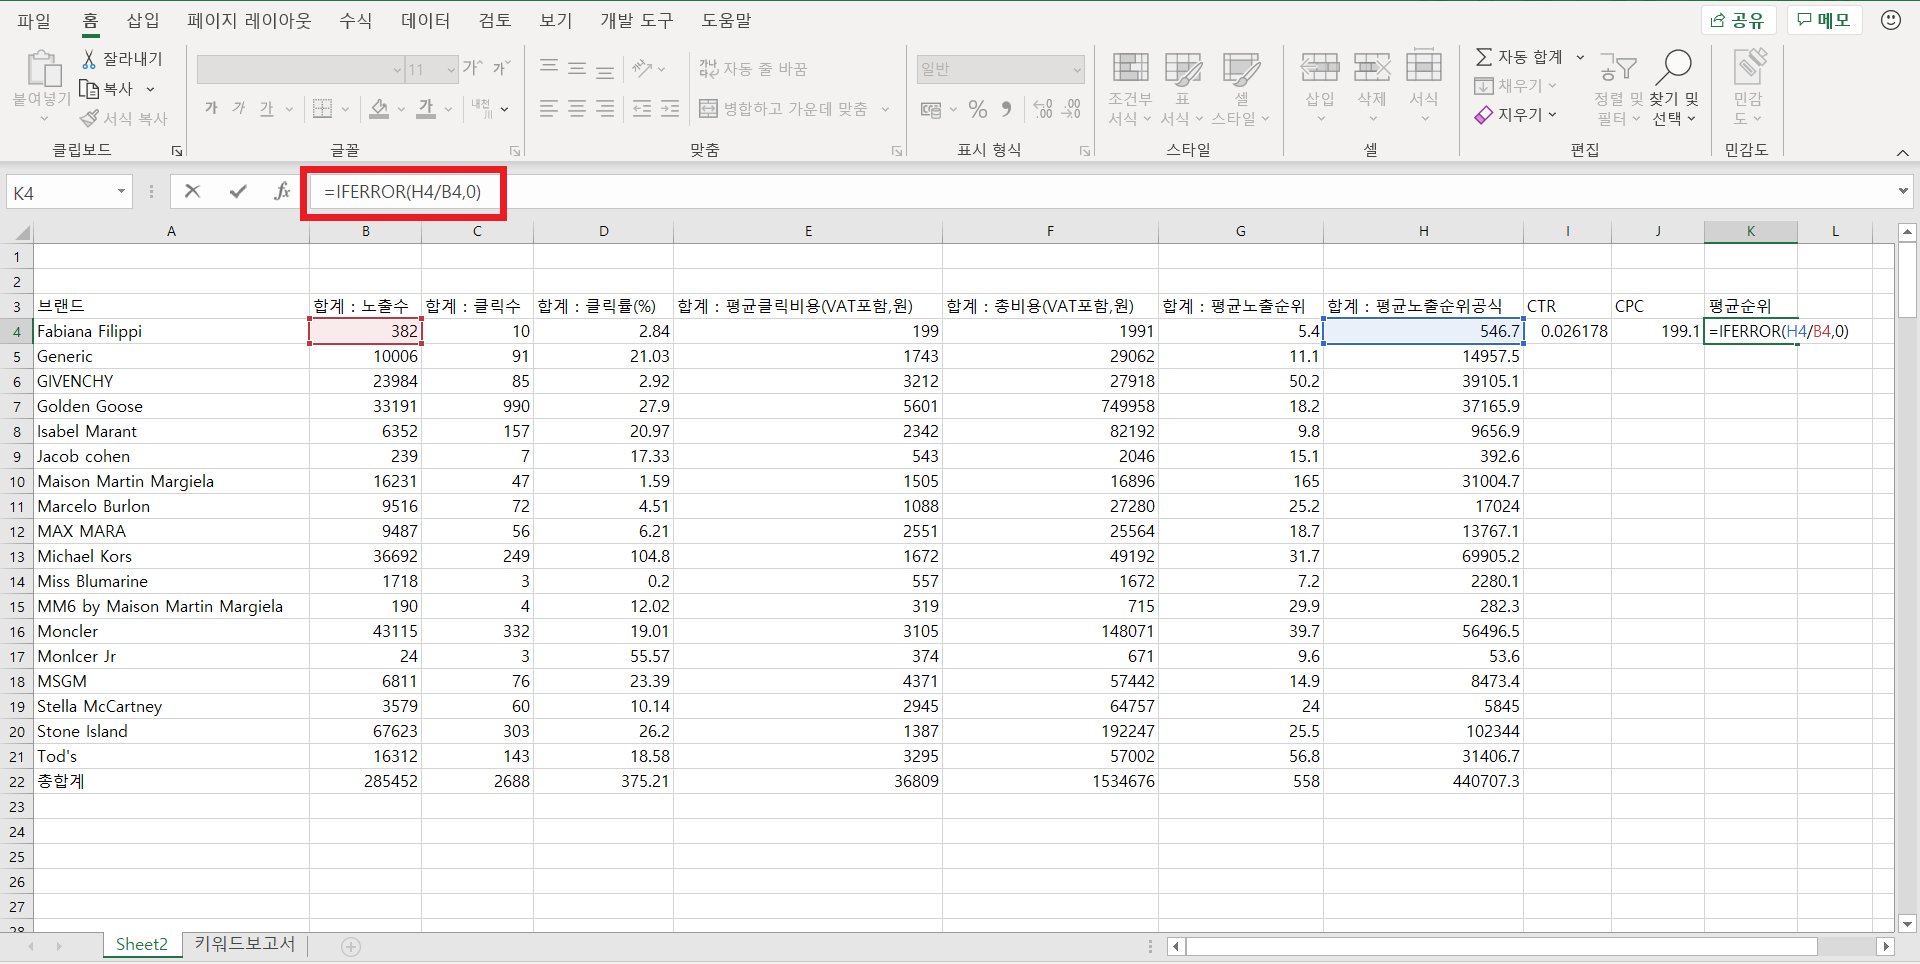Toggle Wrap Text (자동 줄 바꿈)
Image resolution: width=1920 pixels, height=964 pixels.
pos(753,68)
